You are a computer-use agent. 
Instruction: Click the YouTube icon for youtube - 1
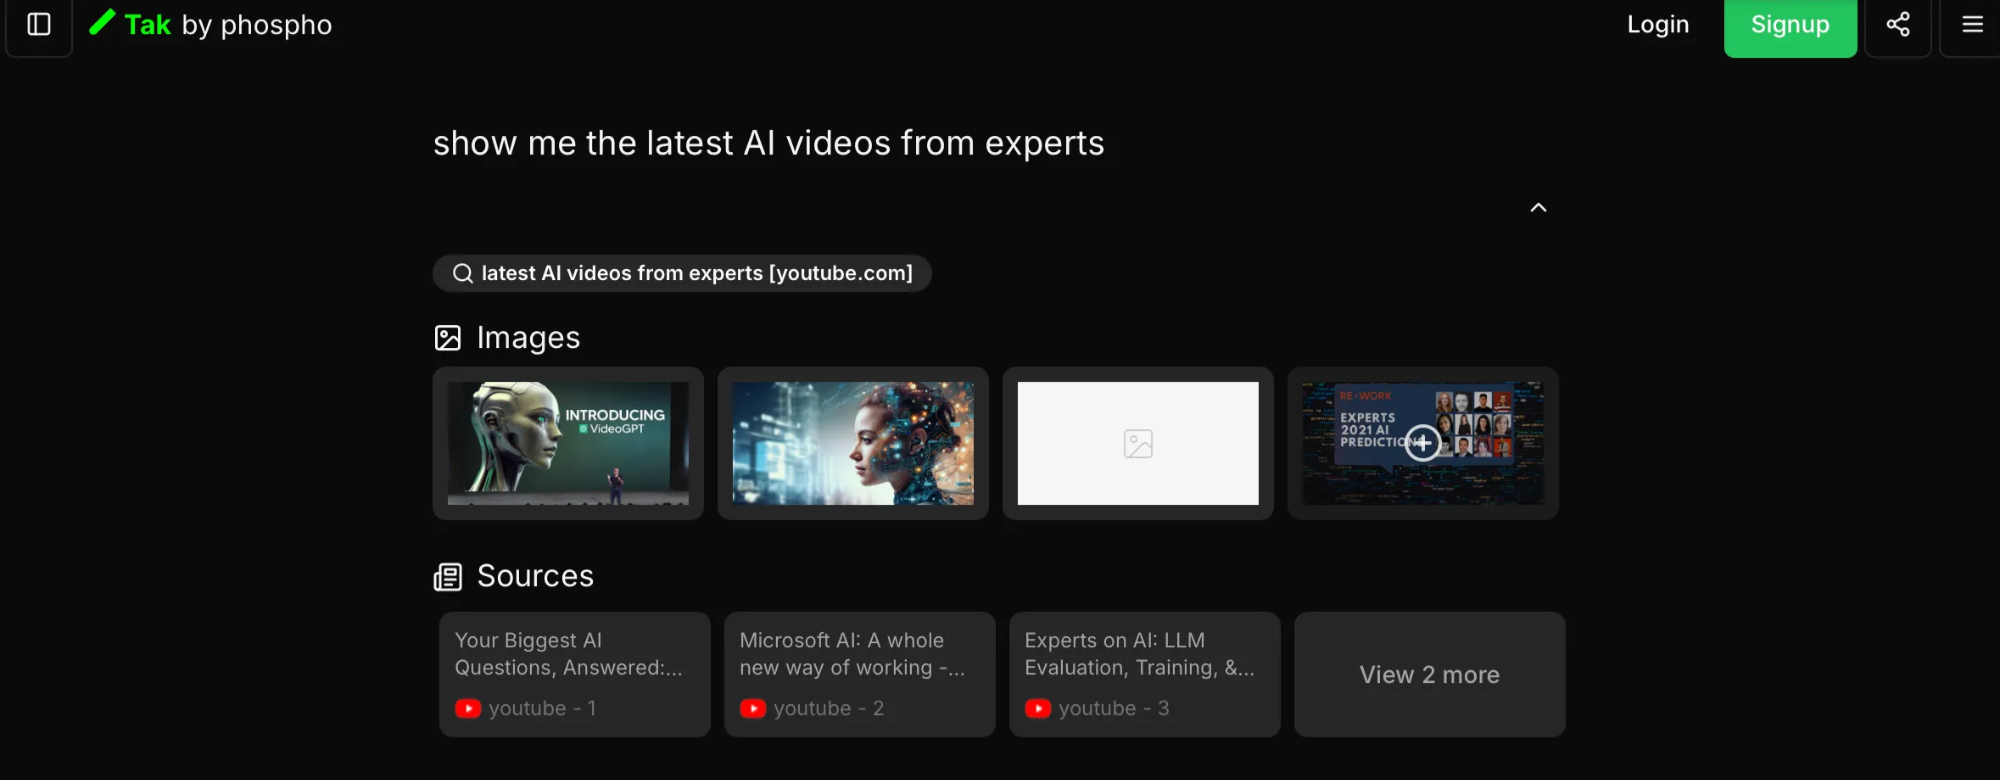(468, 708)
